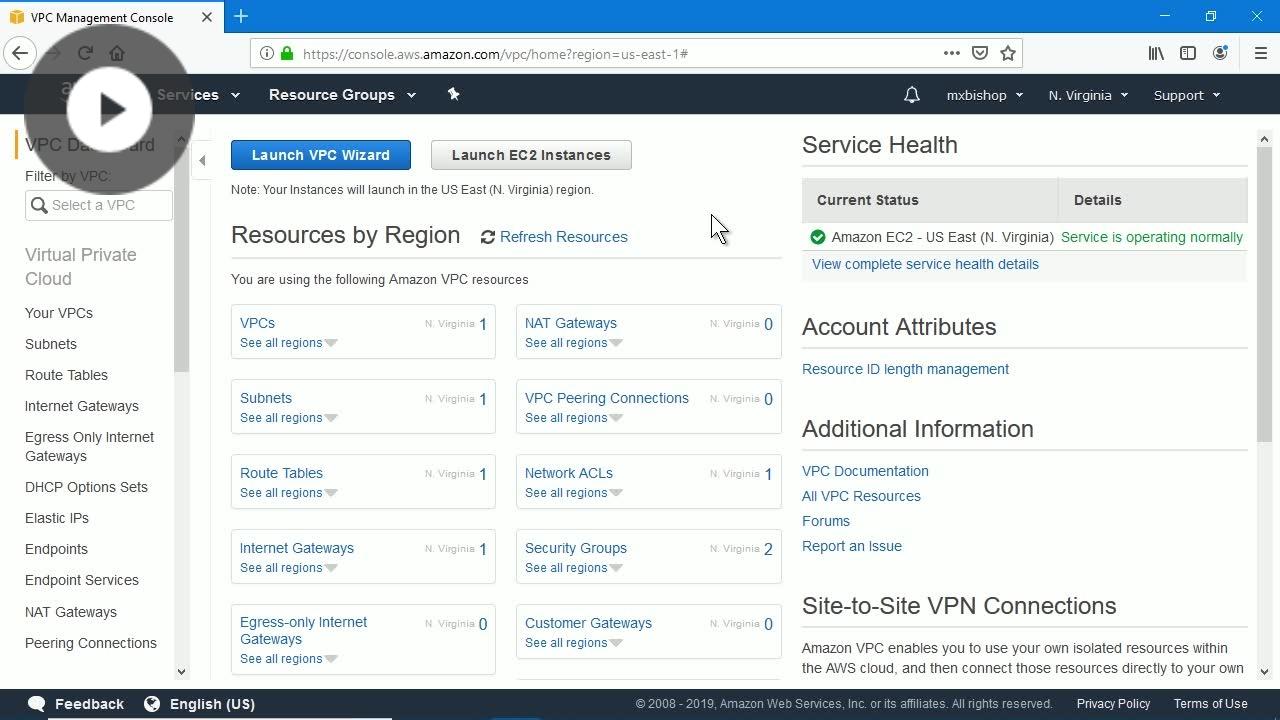Open the VPC Documentation link
Image resolution: width=1280 pixels, height=720 pixels.
(865, 471)
